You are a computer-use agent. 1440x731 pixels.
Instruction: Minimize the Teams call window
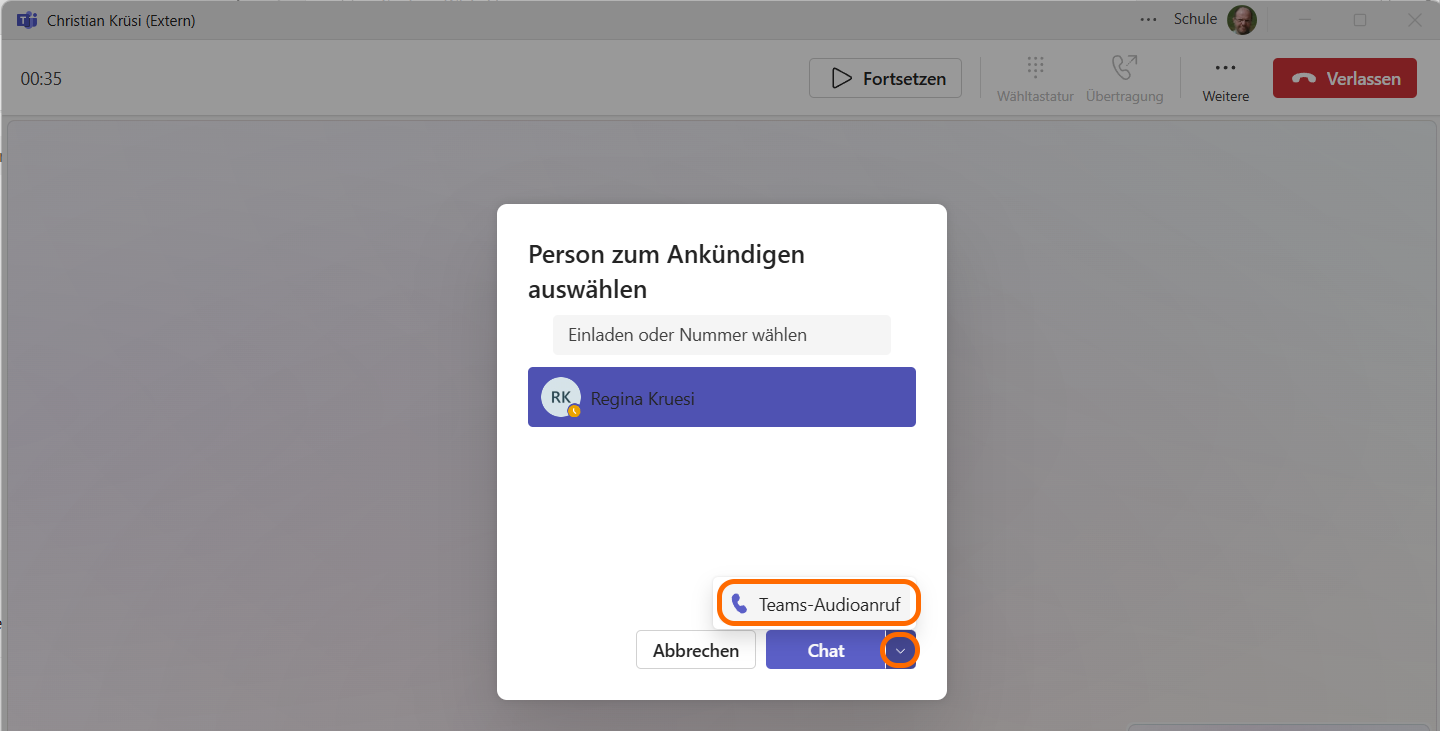pos(1305,20)
